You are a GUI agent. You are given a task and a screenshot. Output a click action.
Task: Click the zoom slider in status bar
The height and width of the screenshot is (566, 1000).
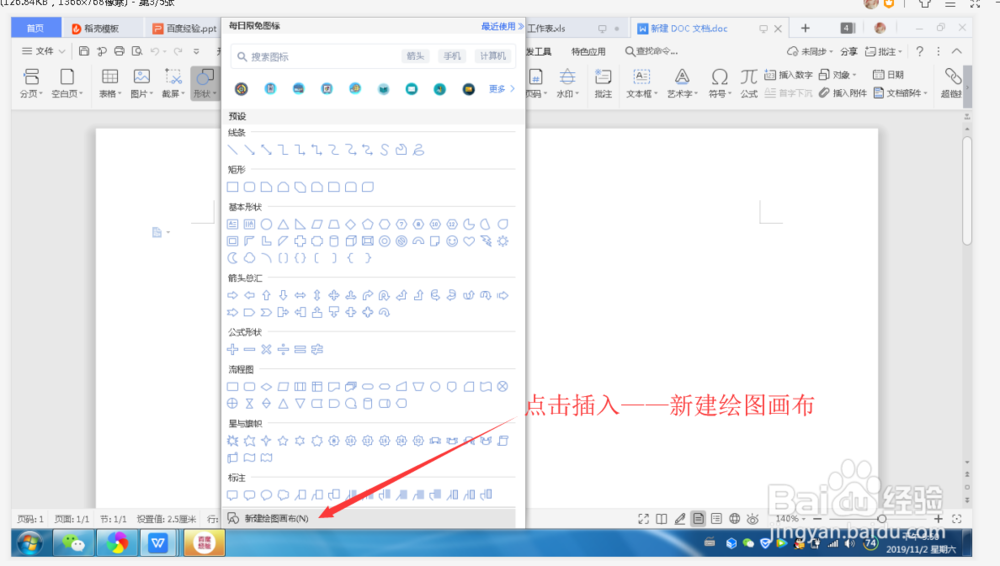point(881,519)
